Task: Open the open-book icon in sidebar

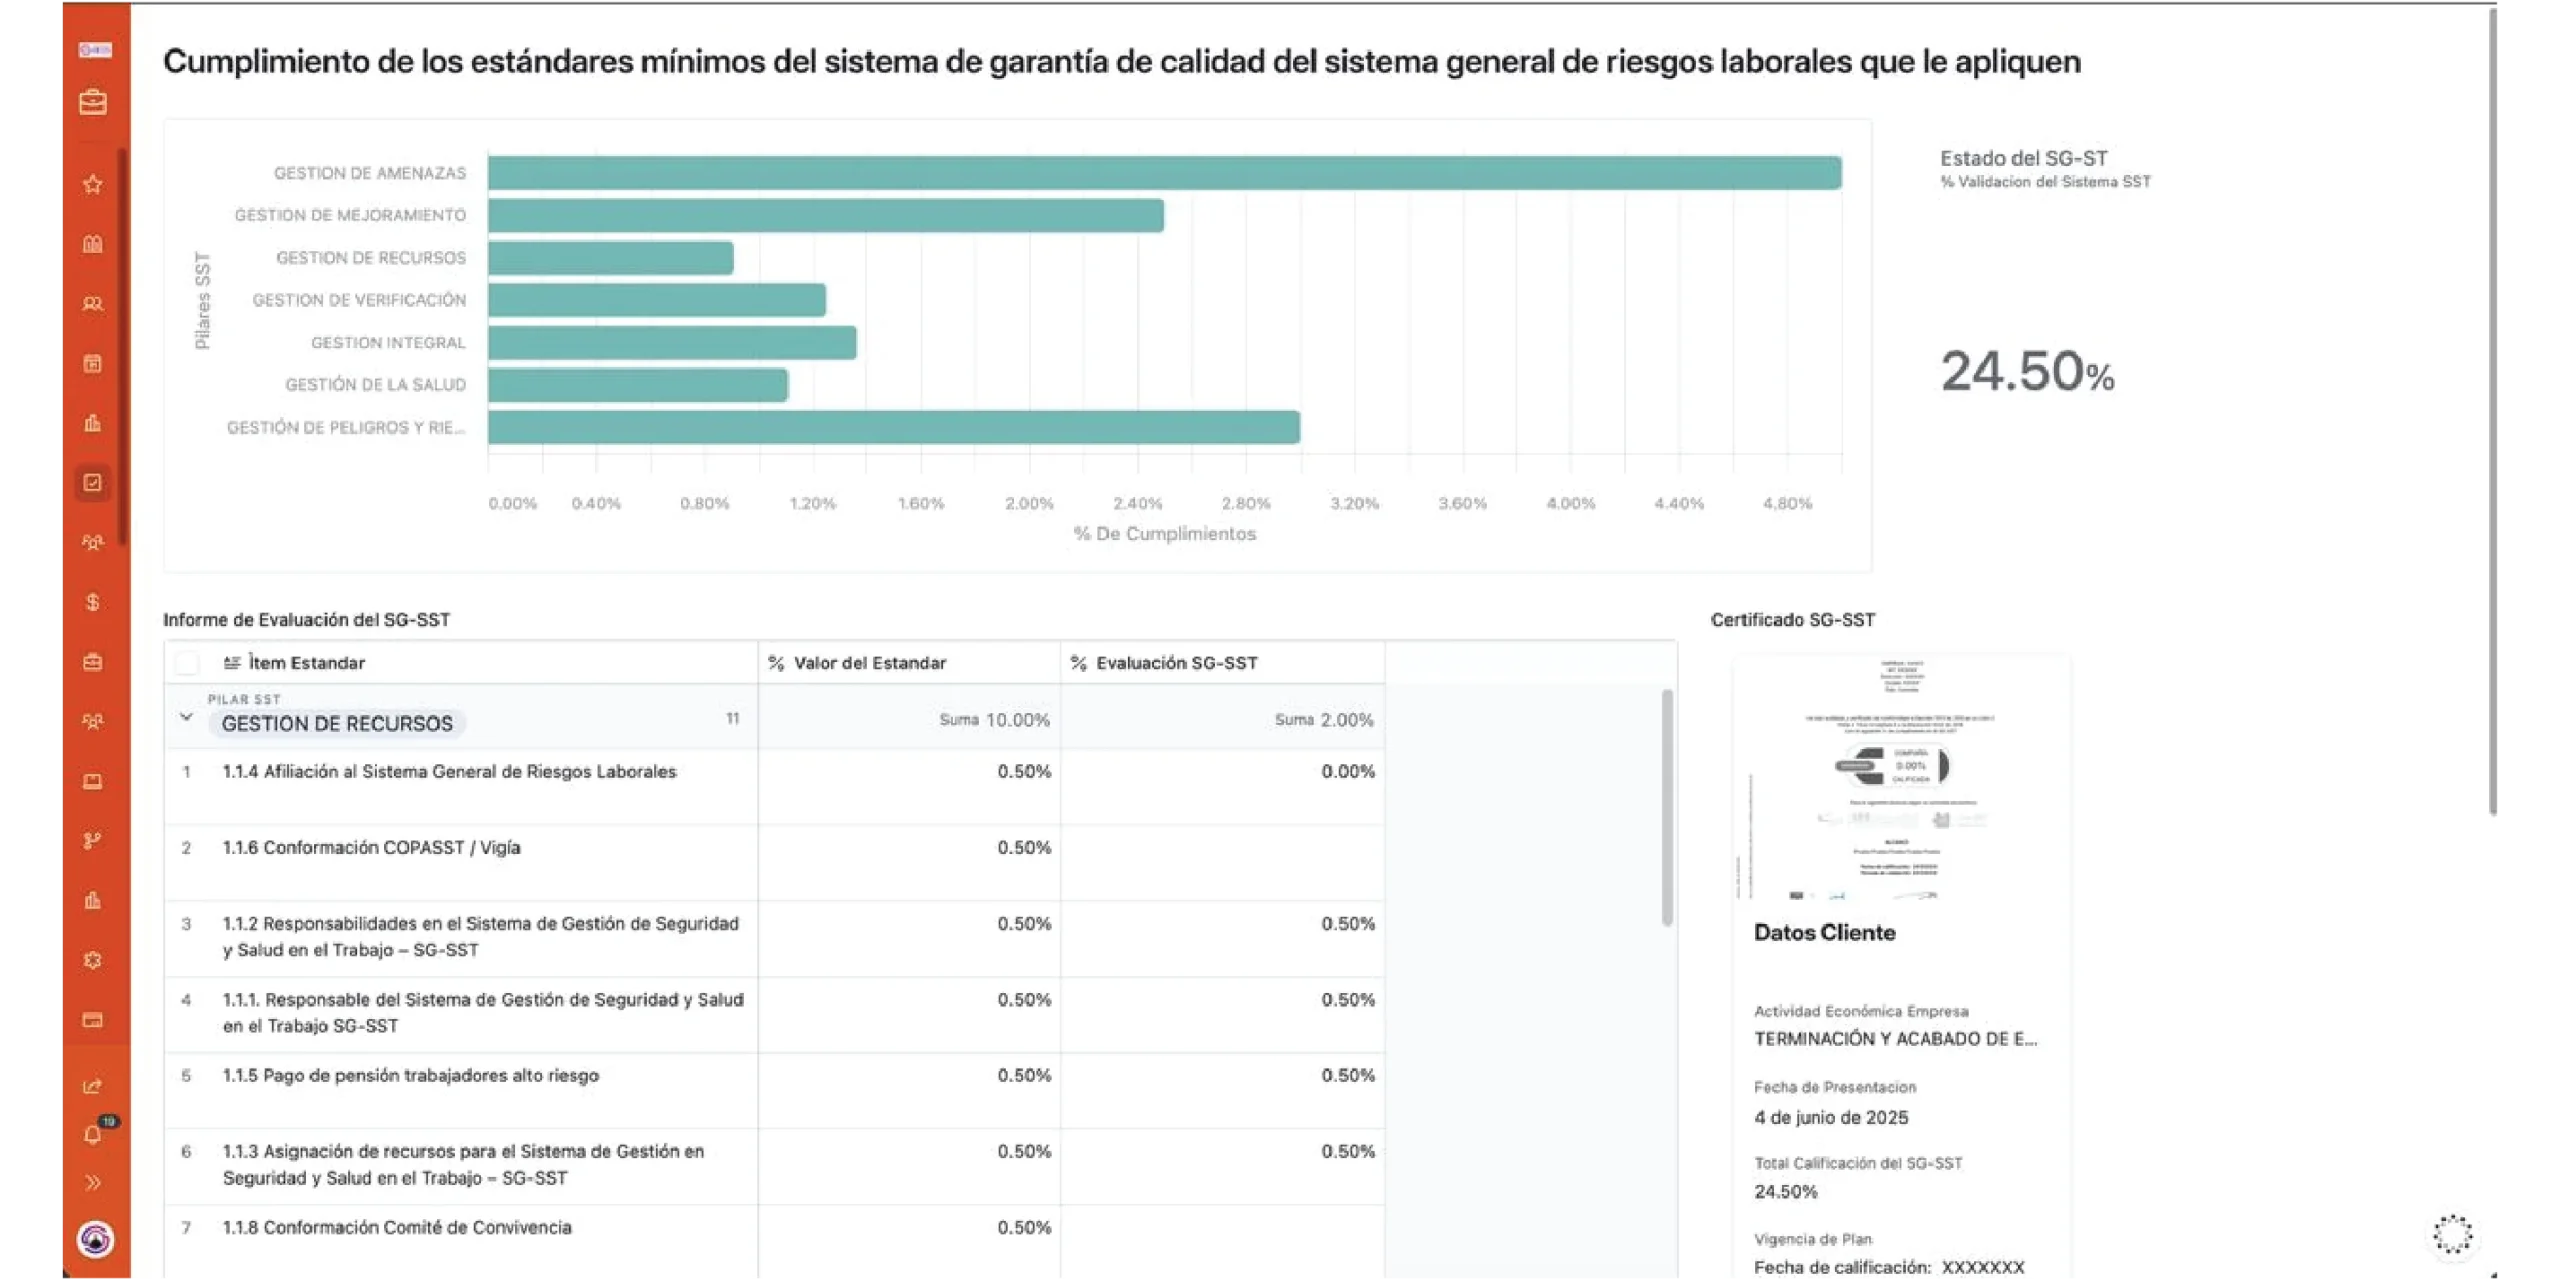Action: click(x=93, y=244)
